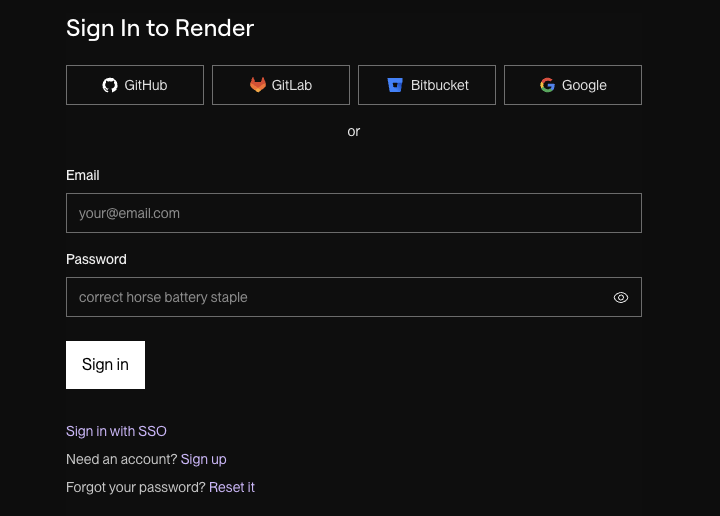
Task: Show password using the eye icon
Action: click(x=621, y=297)
